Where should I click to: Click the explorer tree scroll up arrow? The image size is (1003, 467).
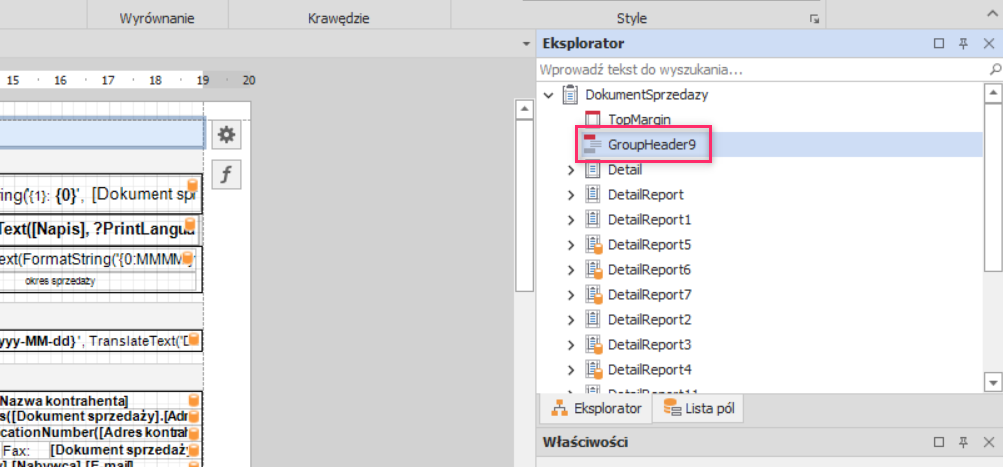[993, 94]
